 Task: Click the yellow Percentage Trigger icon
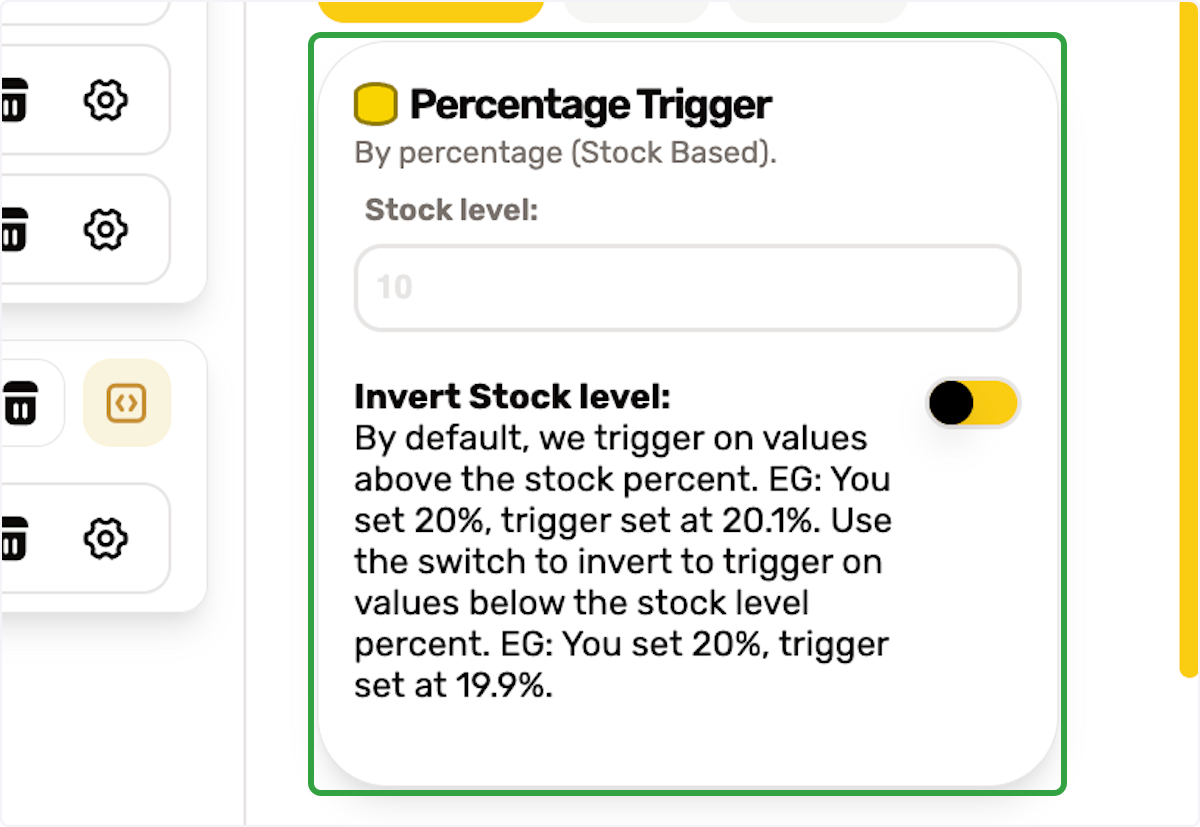point(376,105)
